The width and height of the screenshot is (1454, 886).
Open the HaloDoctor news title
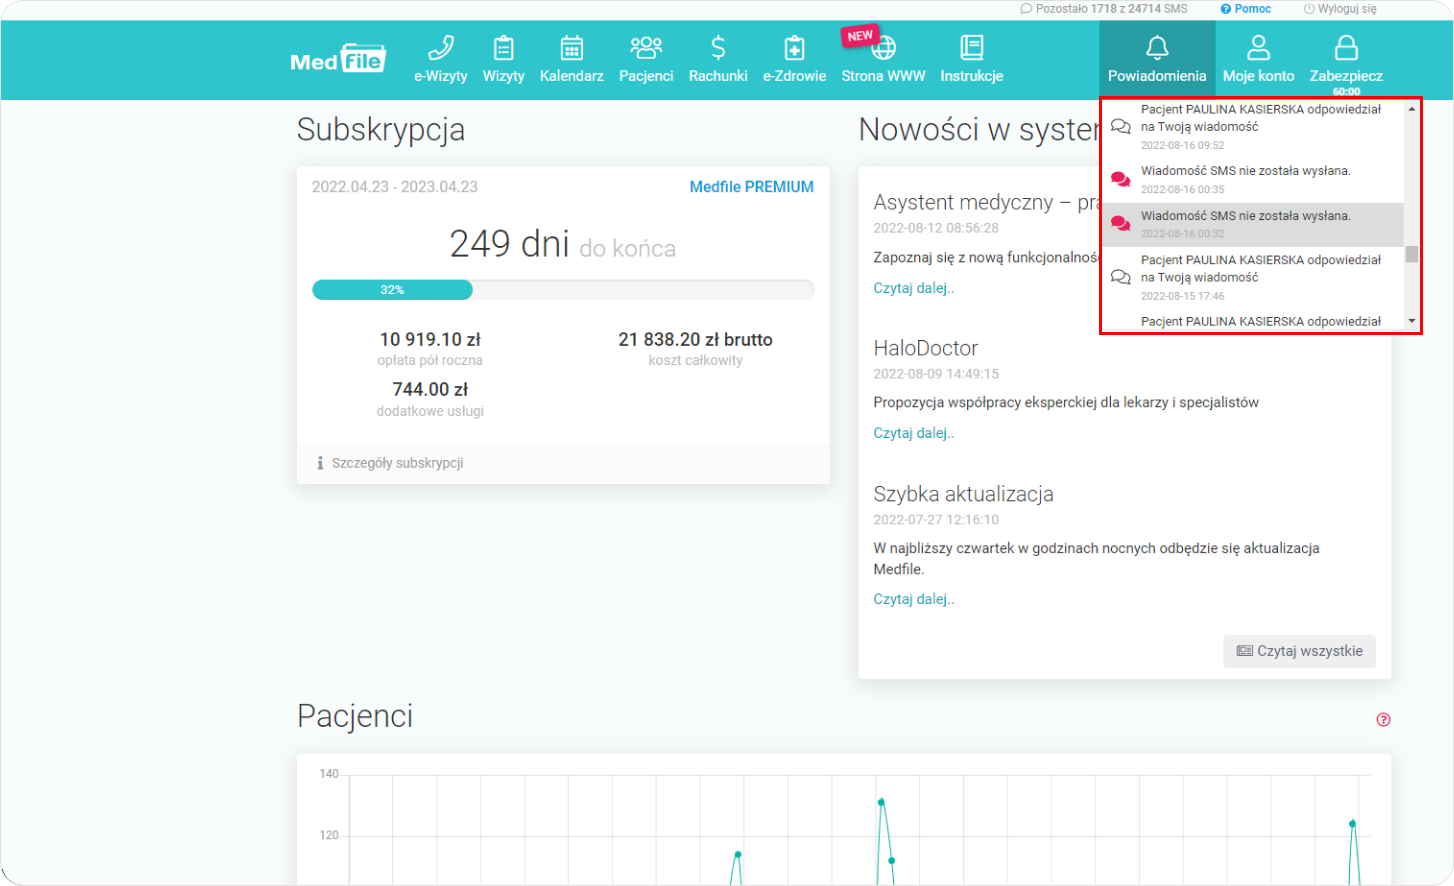pyautogui.click(x=925, y=348)
